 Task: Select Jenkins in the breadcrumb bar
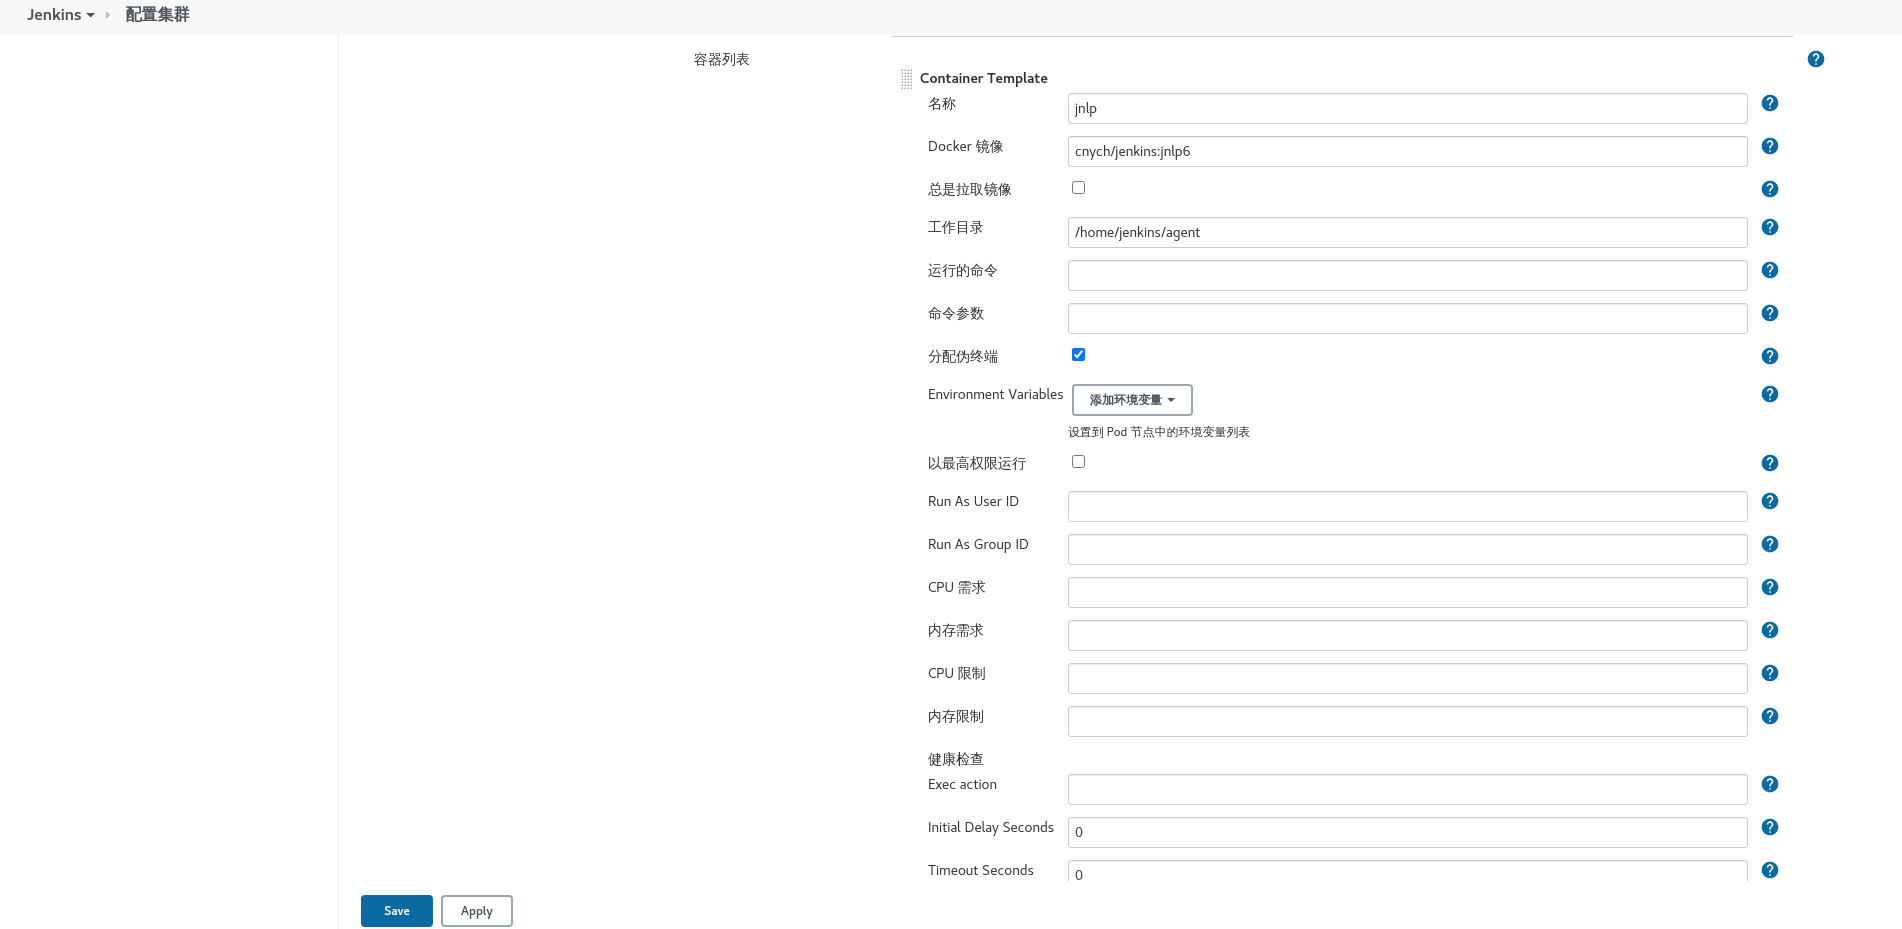pyautogui.click(x=54, y=14)
